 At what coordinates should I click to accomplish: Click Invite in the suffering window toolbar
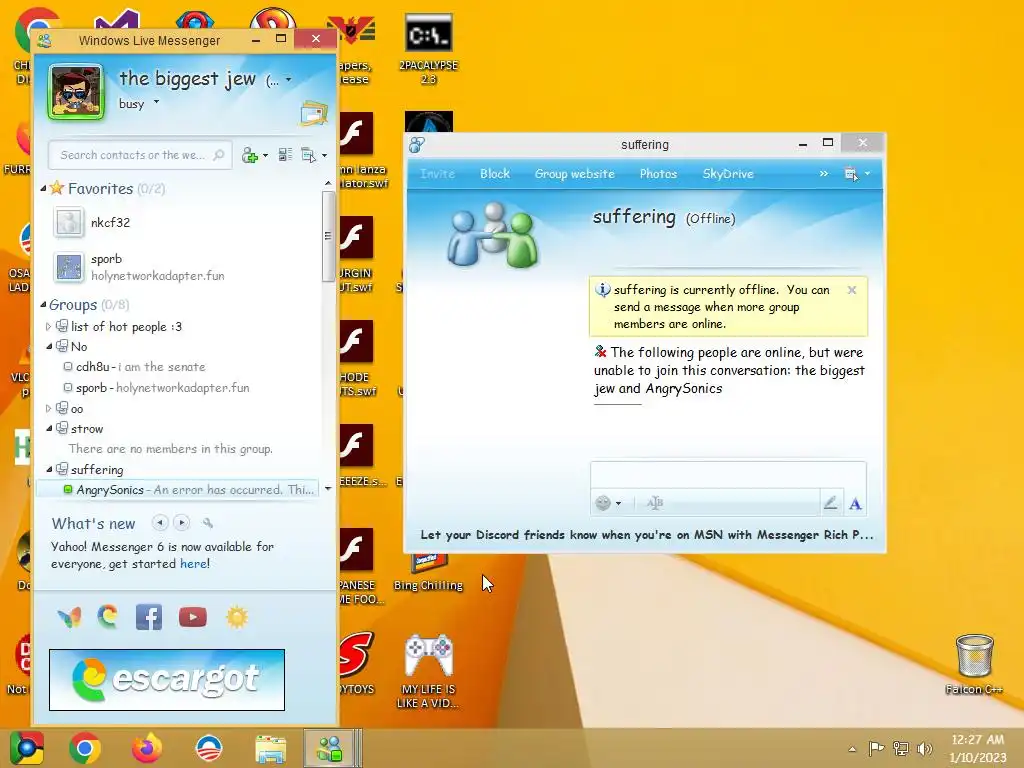(x=437, y=174)
